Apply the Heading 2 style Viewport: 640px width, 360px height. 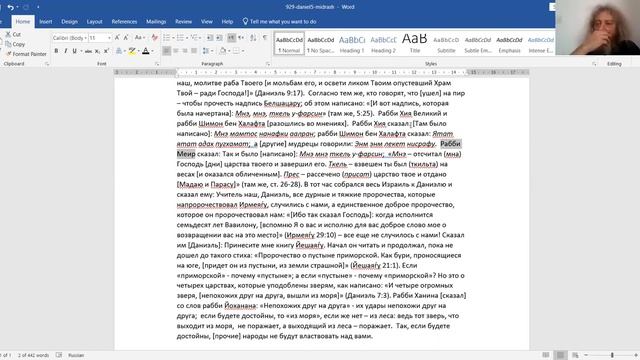click(x=383, y=44)
